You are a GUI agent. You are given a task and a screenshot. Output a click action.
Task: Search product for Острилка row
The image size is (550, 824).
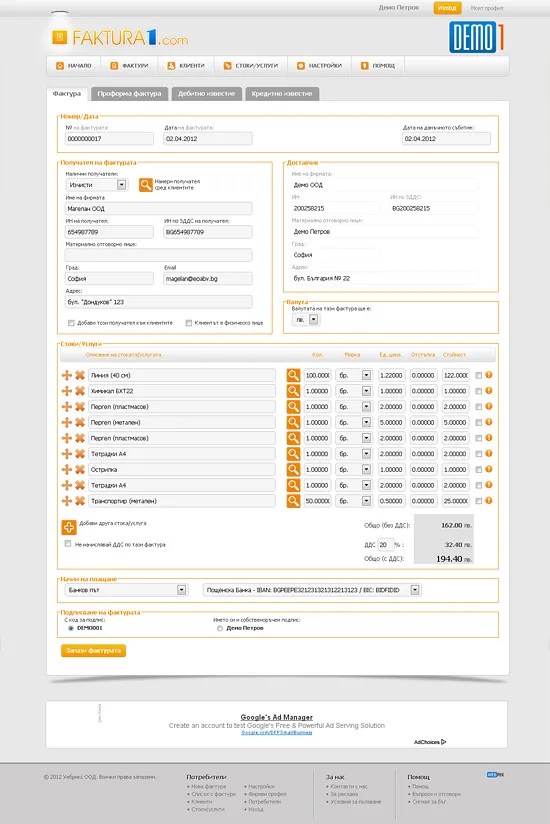click(293, 470)
